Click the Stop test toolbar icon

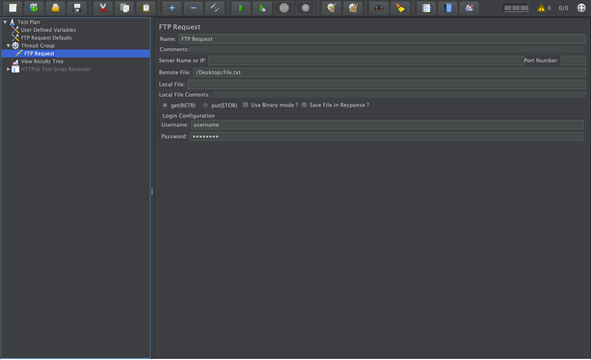[x=284, y=8]
